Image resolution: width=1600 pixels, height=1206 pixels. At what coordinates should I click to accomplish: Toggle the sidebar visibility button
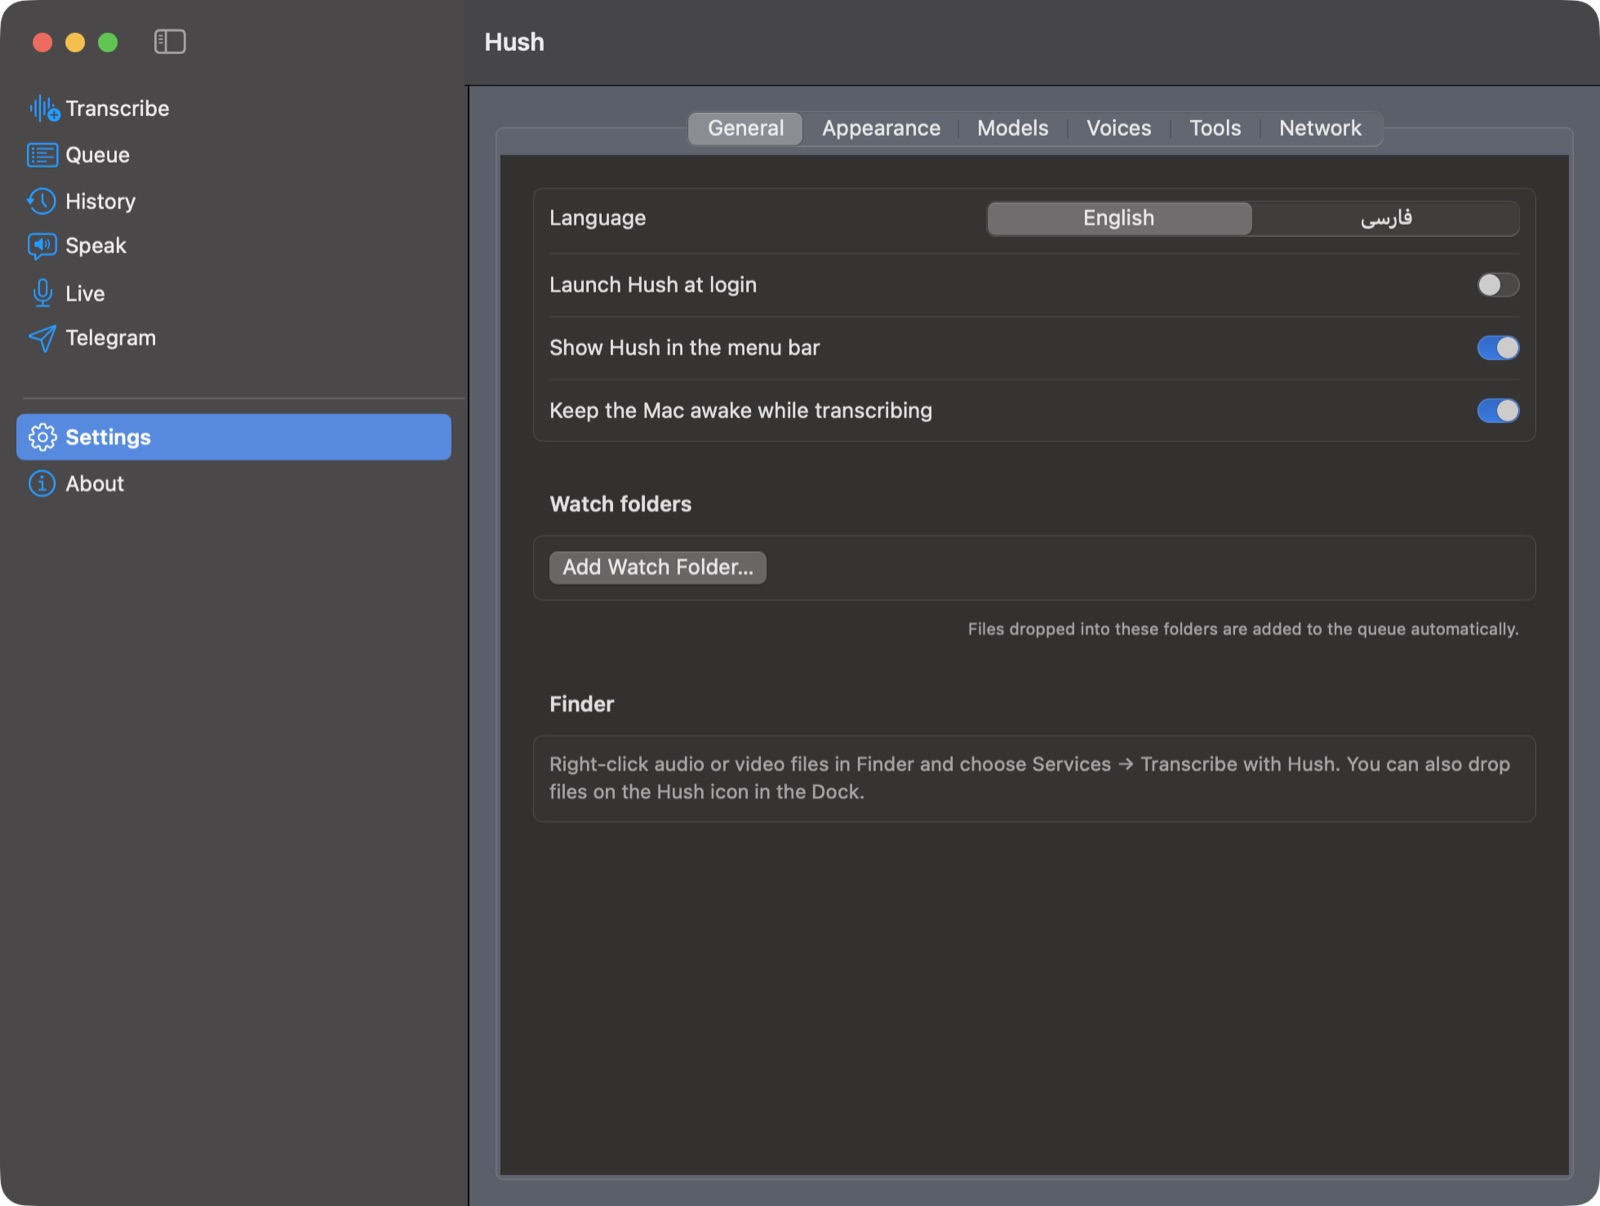170,41
